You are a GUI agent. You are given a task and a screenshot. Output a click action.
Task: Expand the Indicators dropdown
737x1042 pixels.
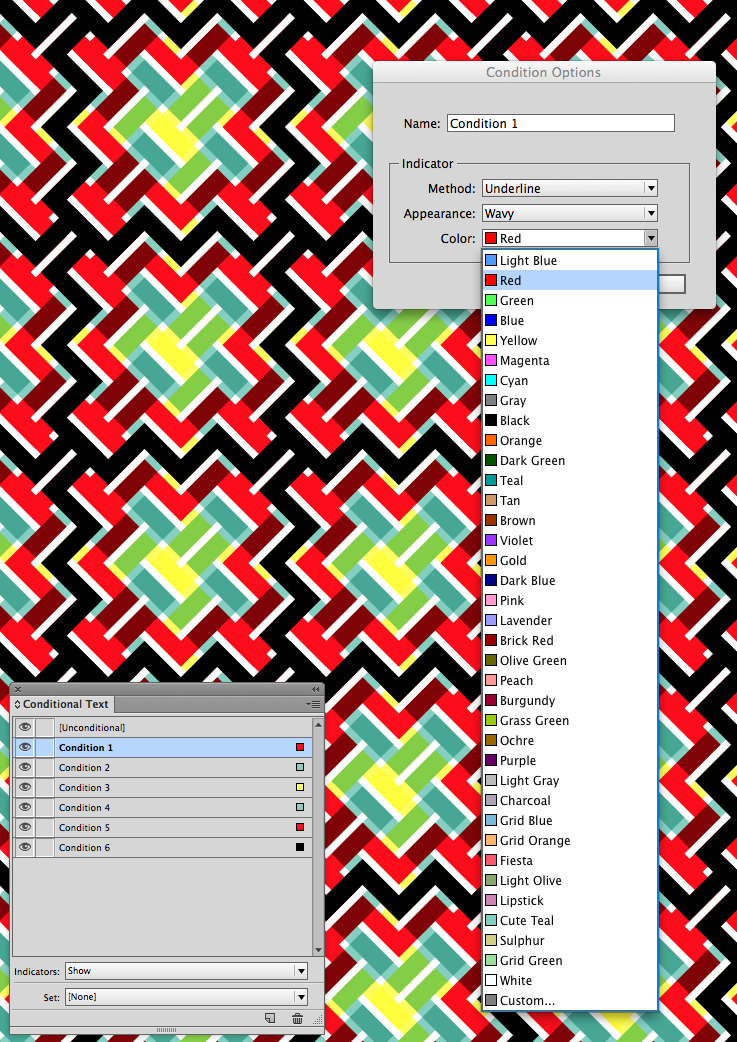point(186,971)
